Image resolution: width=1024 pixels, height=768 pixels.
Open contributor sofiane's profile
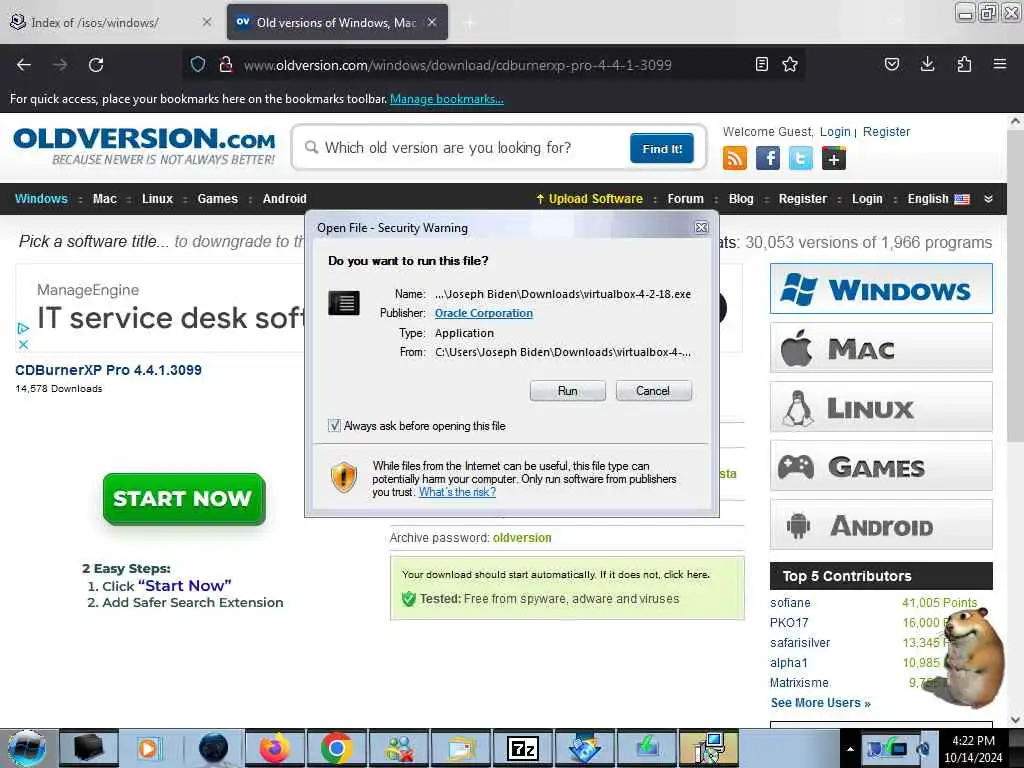click(790, 603)
